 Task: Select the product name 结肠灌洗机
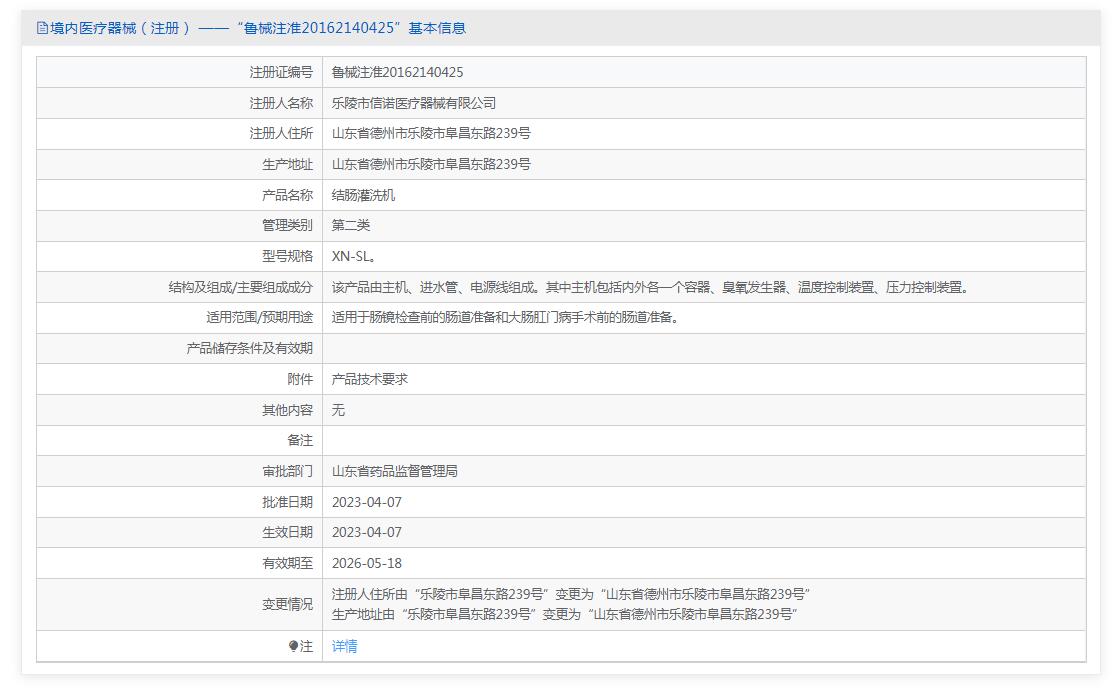pos(363,195)
